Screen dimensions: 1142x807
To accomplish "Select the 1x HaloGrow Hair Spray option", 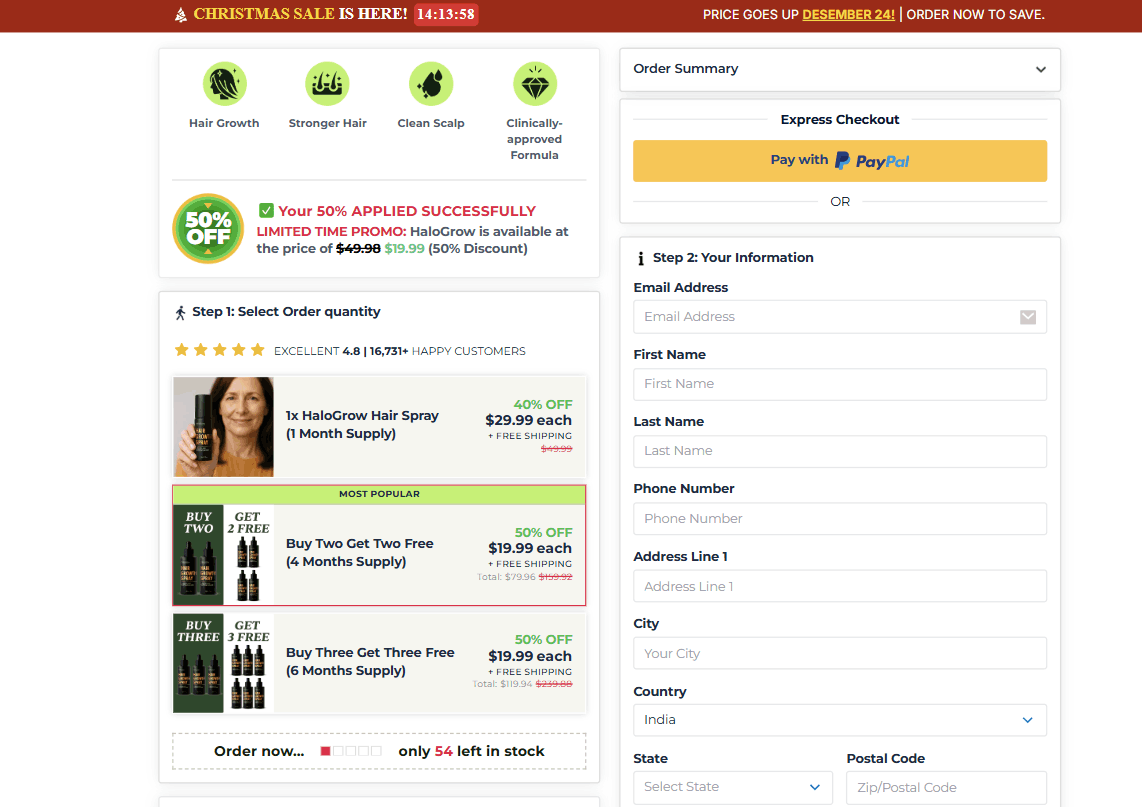I will 379,426.
